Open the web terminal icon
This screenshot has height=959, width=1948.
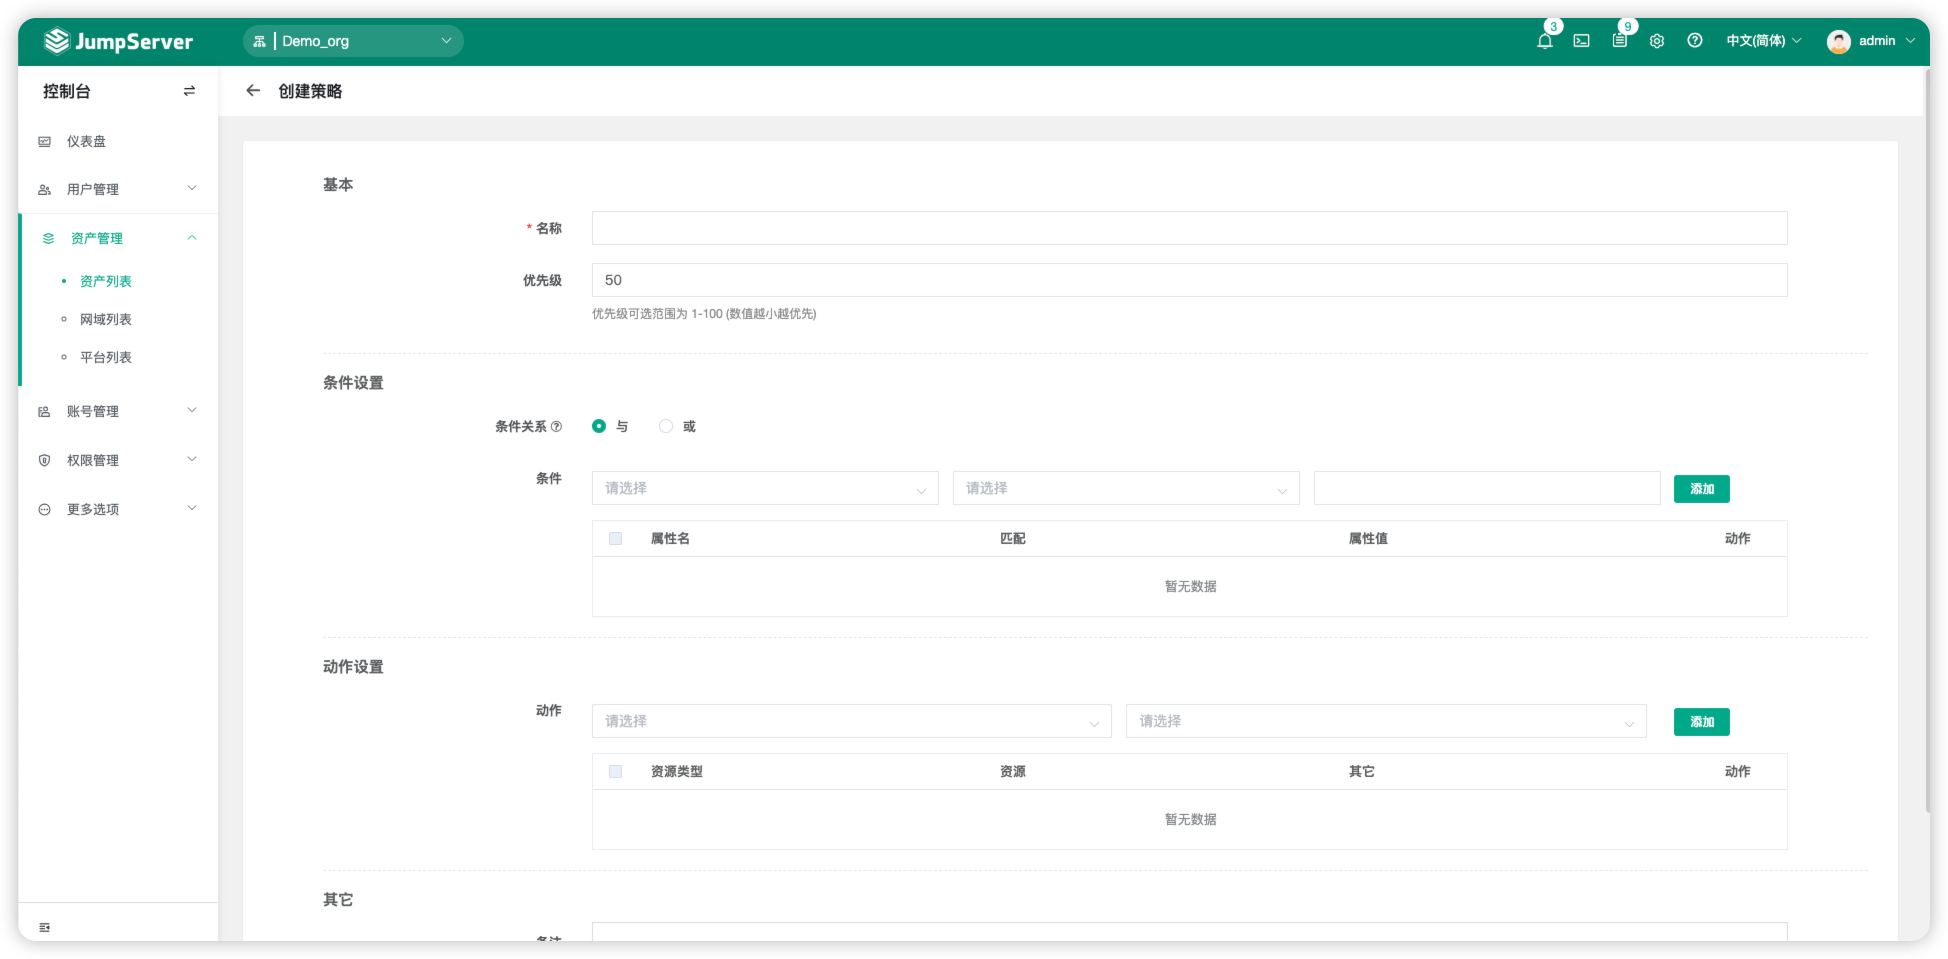1581,41
